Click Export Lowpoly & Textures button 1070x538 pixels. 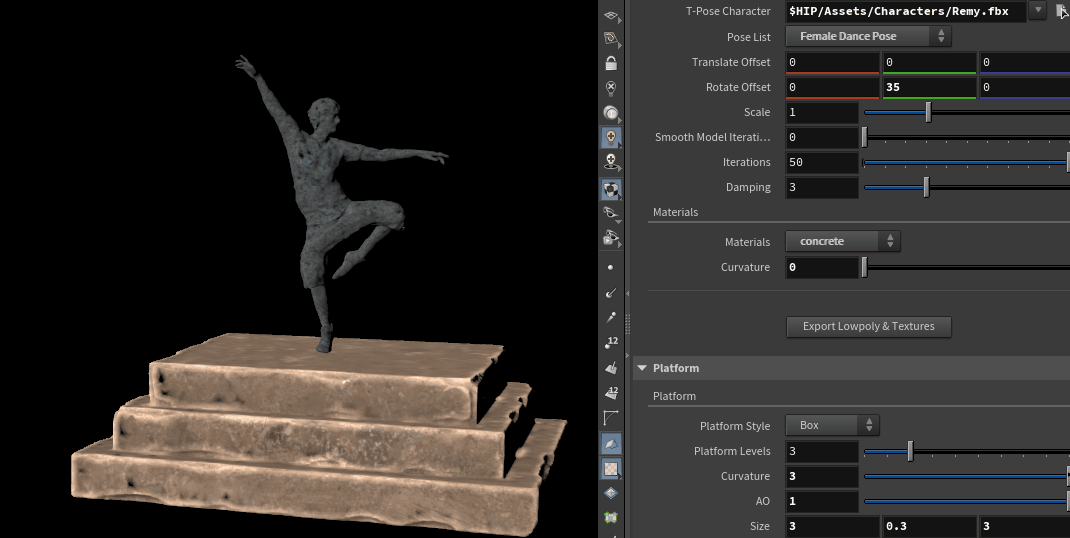868,326
